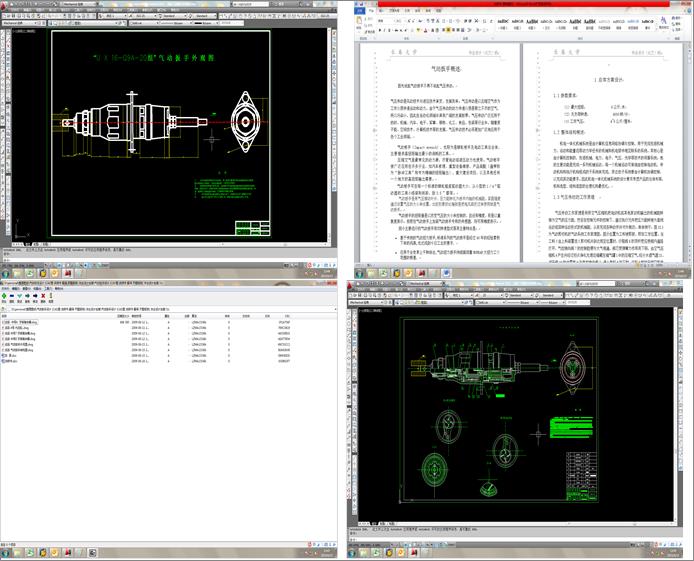The image size is (694, 561).
Task: Click the Windows Start orb below top-left AutoCAD
Action: [x=6, y=273]
